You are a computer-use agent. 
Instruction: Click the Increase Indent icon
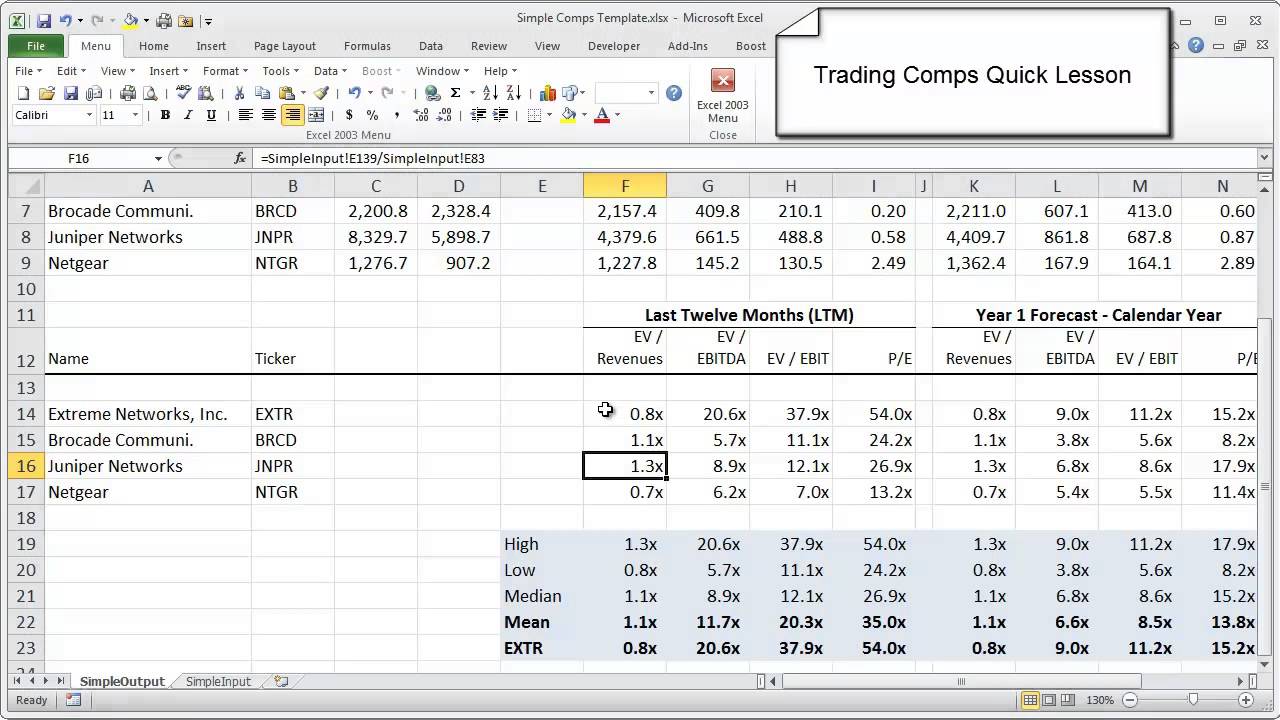501,115
